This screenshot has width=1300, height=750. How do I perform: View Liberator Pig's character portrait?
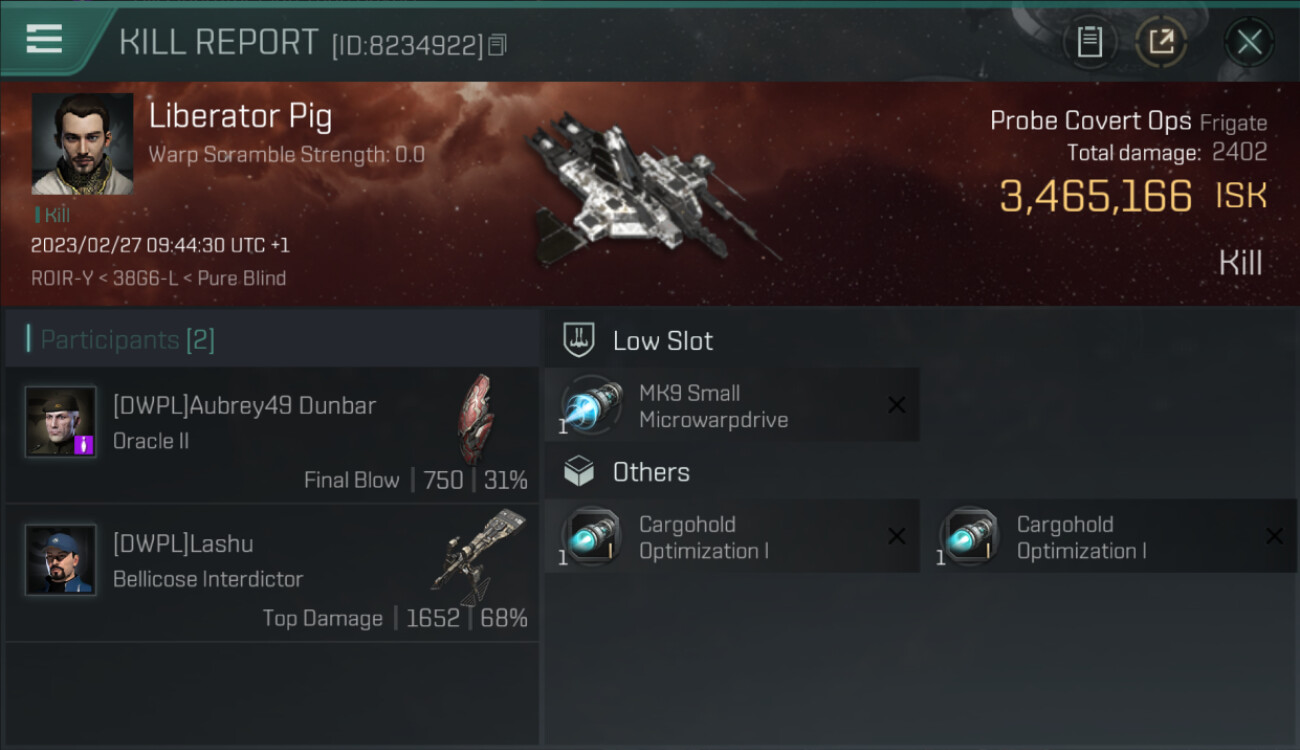pos(82,143)
